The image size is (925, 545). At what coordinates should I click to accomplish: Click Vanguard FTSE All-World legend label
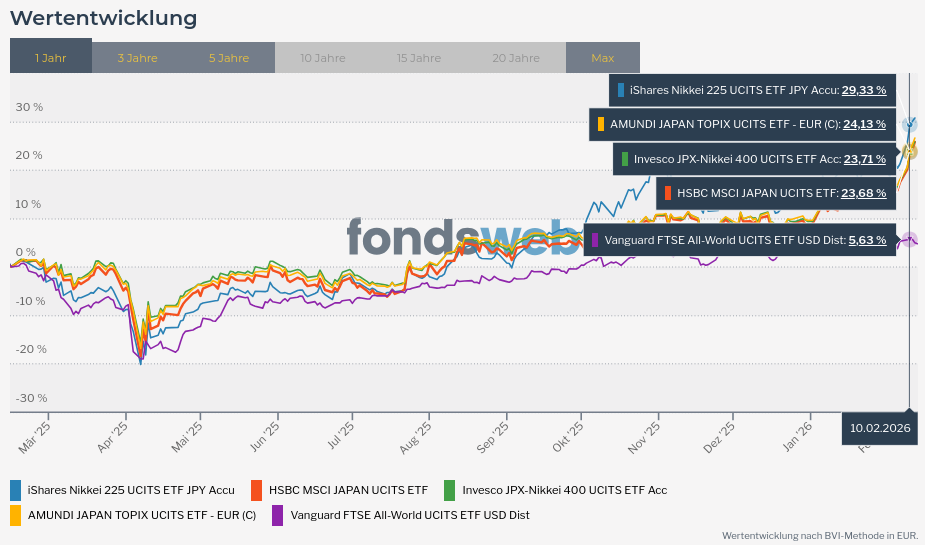[410, 515]
